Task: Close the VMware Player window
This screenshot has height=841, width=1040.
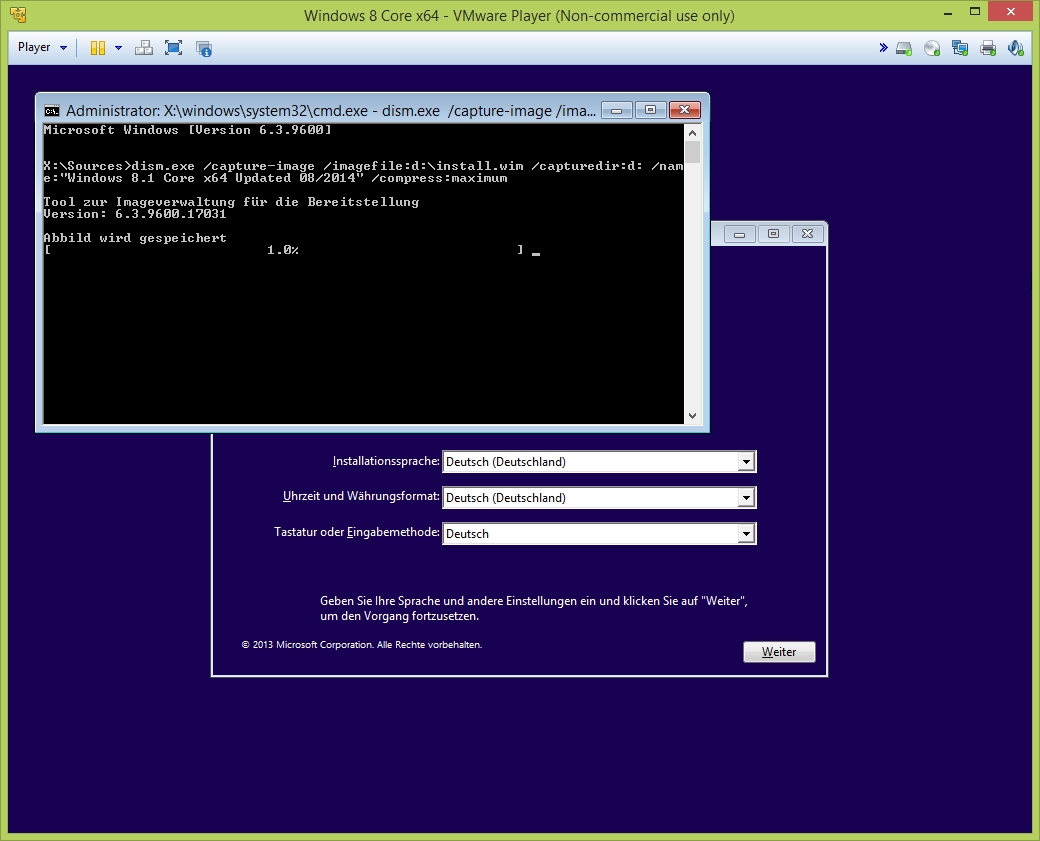Action: coord(1011,12)
